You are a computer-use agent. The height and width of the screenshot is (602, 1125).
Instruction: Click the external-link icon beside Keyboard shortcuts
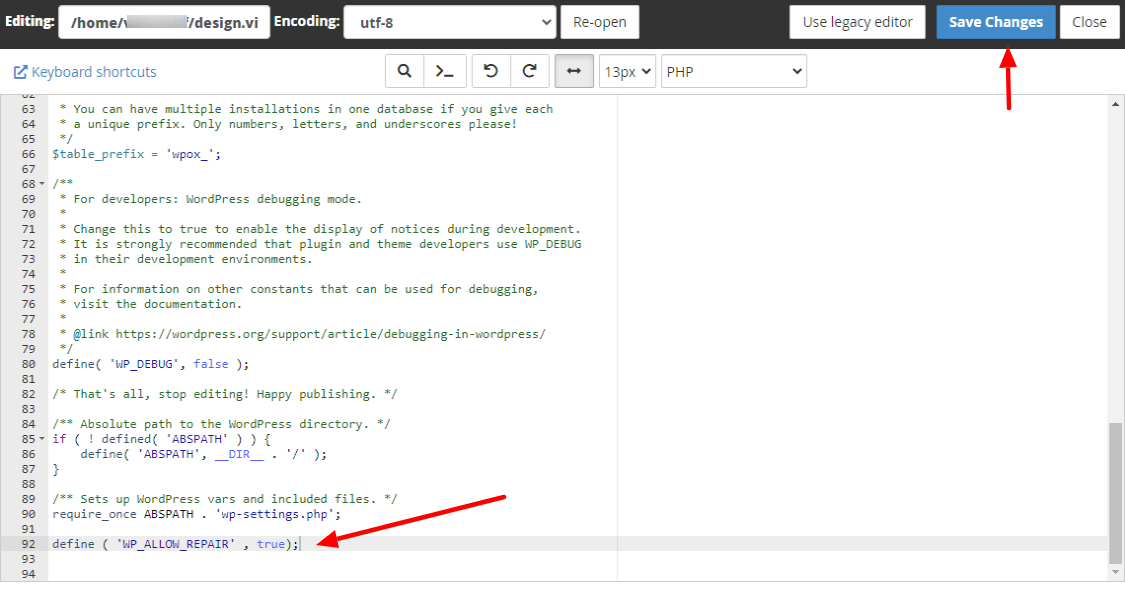[x=20, y=72]
